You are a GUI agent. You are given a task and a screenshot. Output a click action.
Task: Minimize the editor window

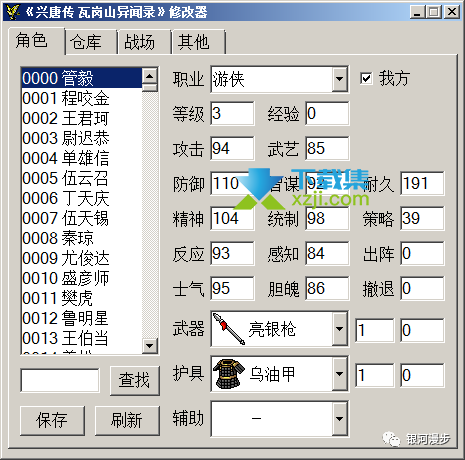(417, 12)
